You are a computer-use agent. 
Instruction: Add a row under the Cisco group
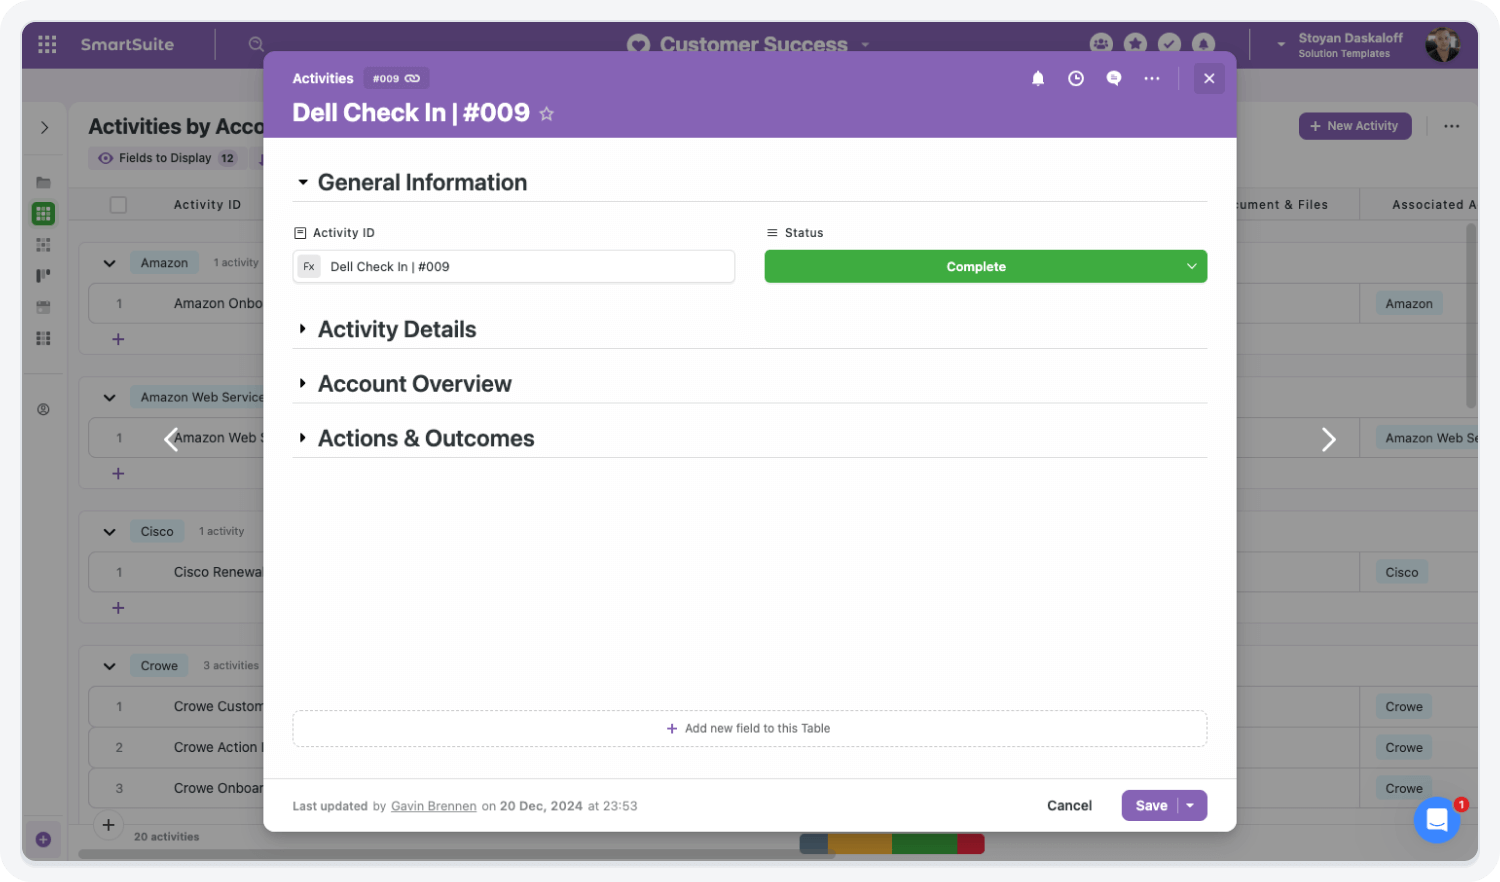click(118, 608)
